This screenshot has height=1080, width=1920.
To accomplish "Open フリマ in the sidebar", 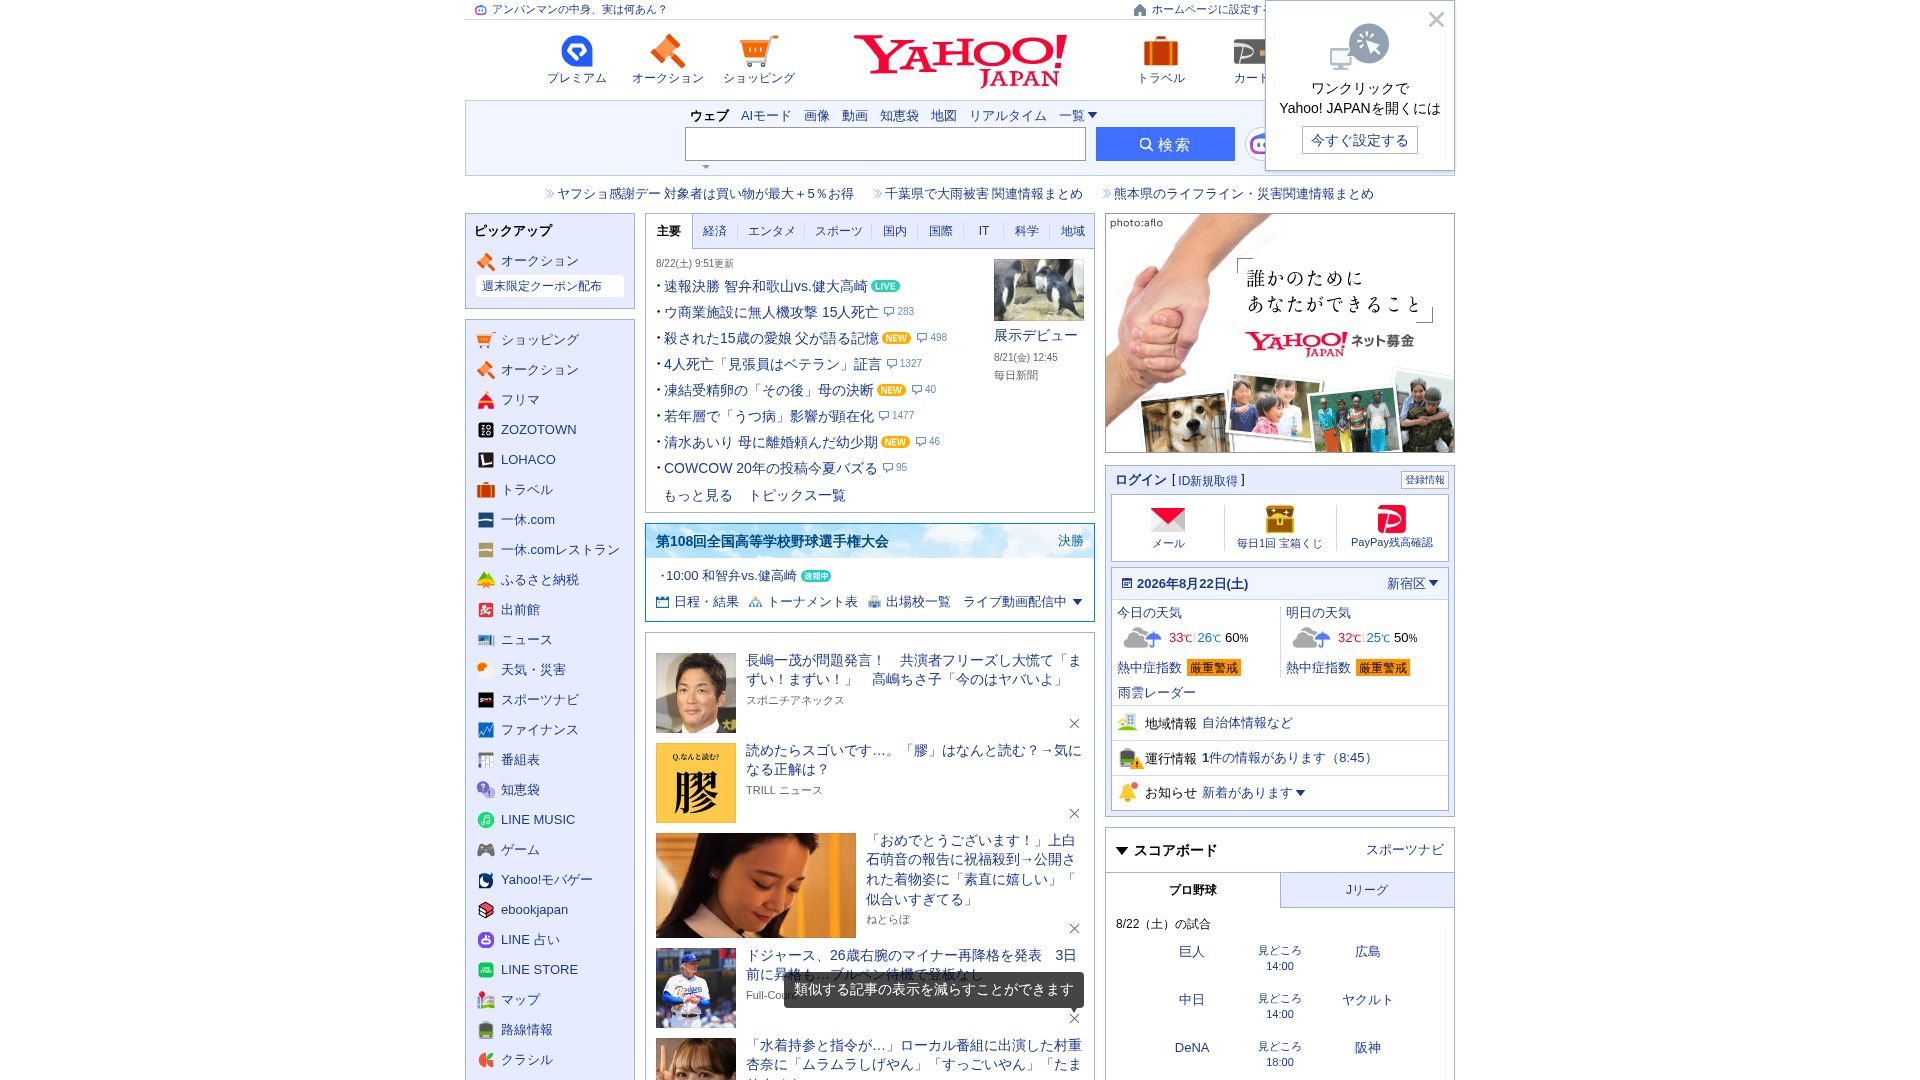I will pyautogui.click(x=520, y=400).
